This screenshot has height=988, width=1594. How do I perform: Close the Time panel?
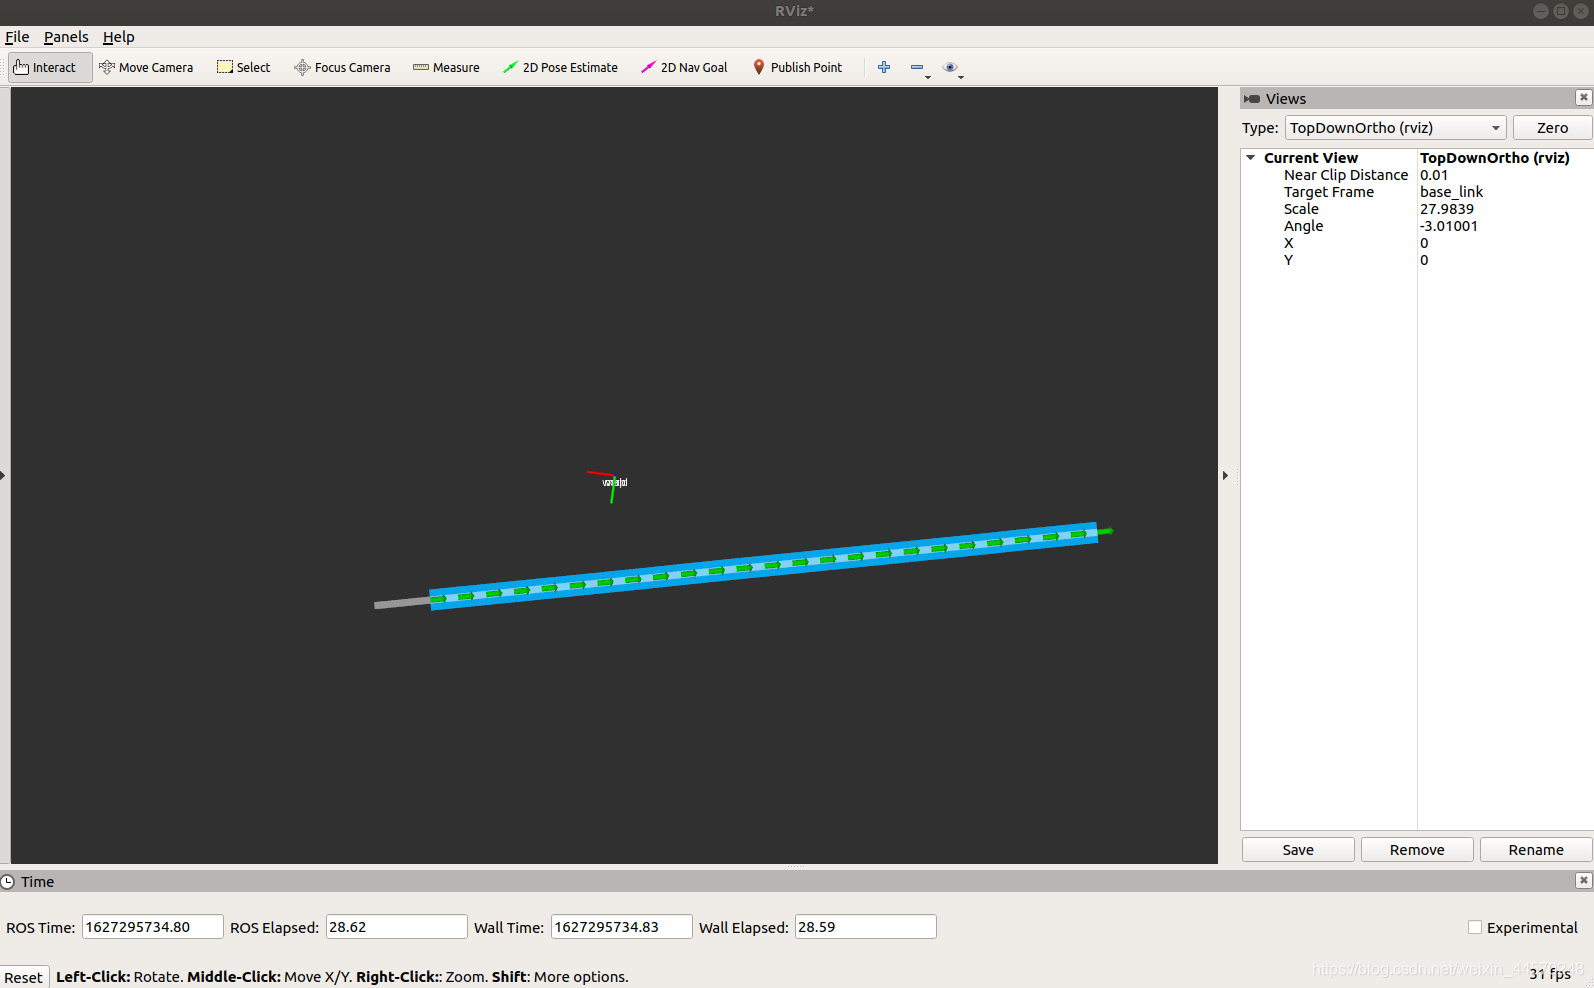click(1583, 880)
